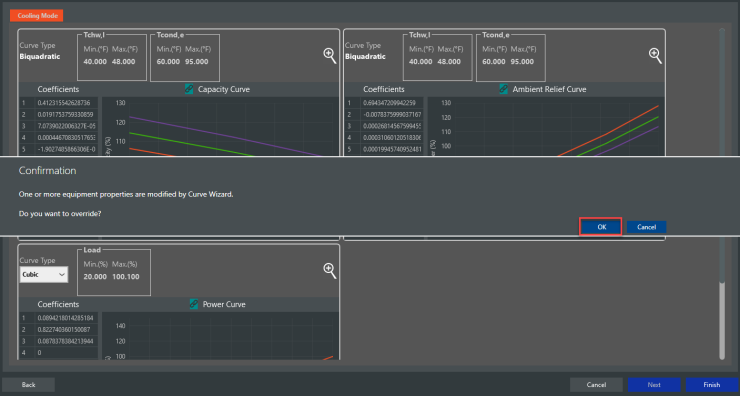Viewport: 740px width, 396px height.
Task: Click the Capacity Curve magnifier zoom icon
Action: coord(329,56)
